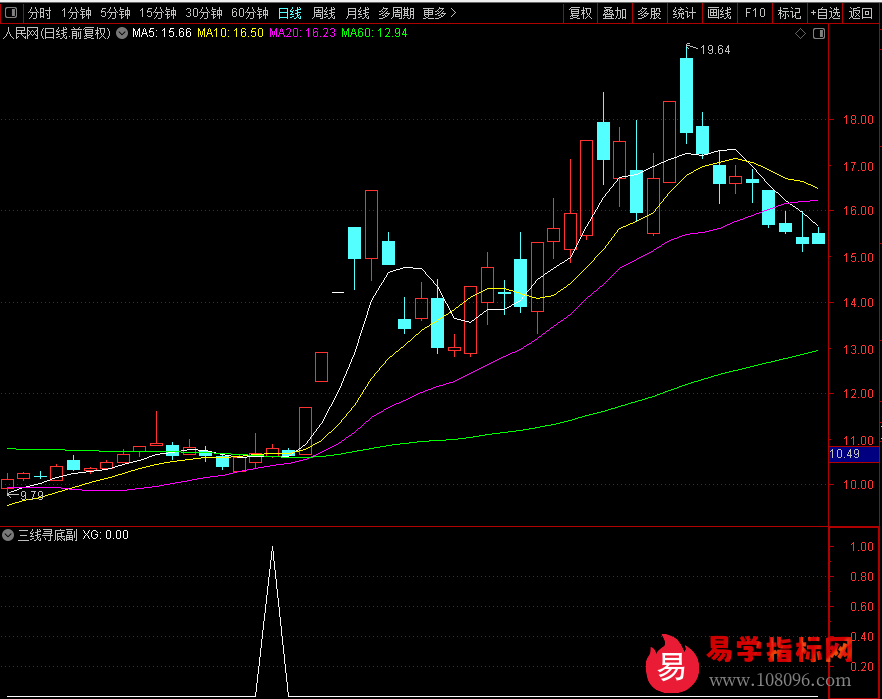The image size is (882, 699).
Task: Click the 叠加 overlay button
Action: (x=614, y=13)
